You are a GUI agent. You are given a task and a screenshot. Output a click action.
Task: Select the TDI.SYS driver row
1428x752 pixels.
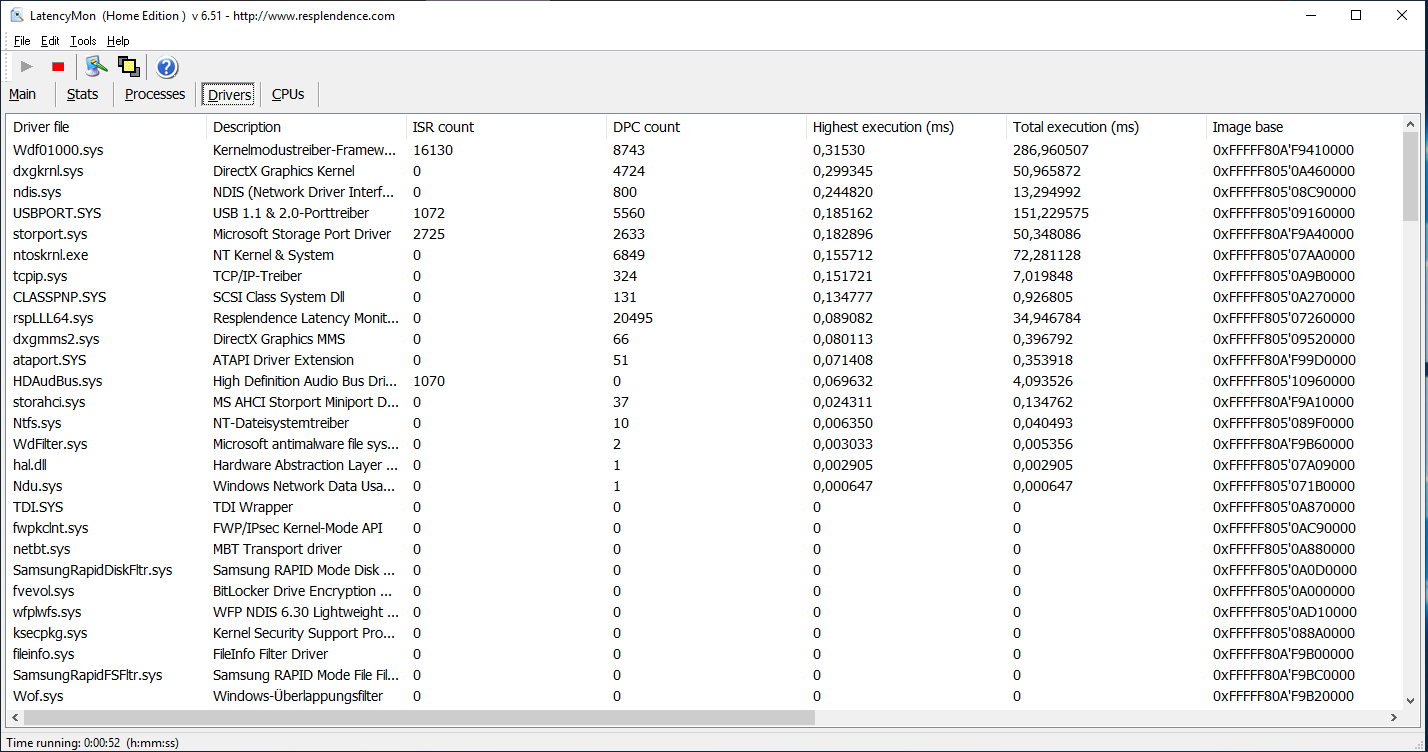704,507
